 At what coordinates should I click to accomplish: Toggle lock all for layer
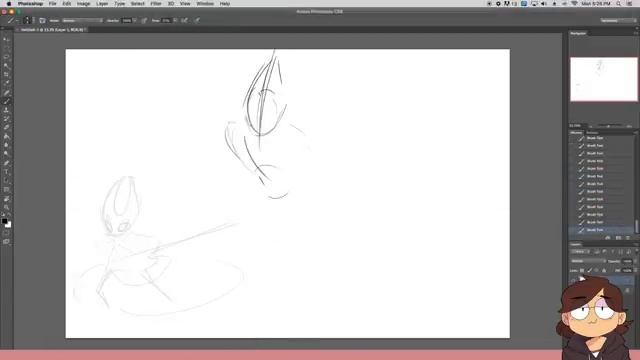coord(604,270)
